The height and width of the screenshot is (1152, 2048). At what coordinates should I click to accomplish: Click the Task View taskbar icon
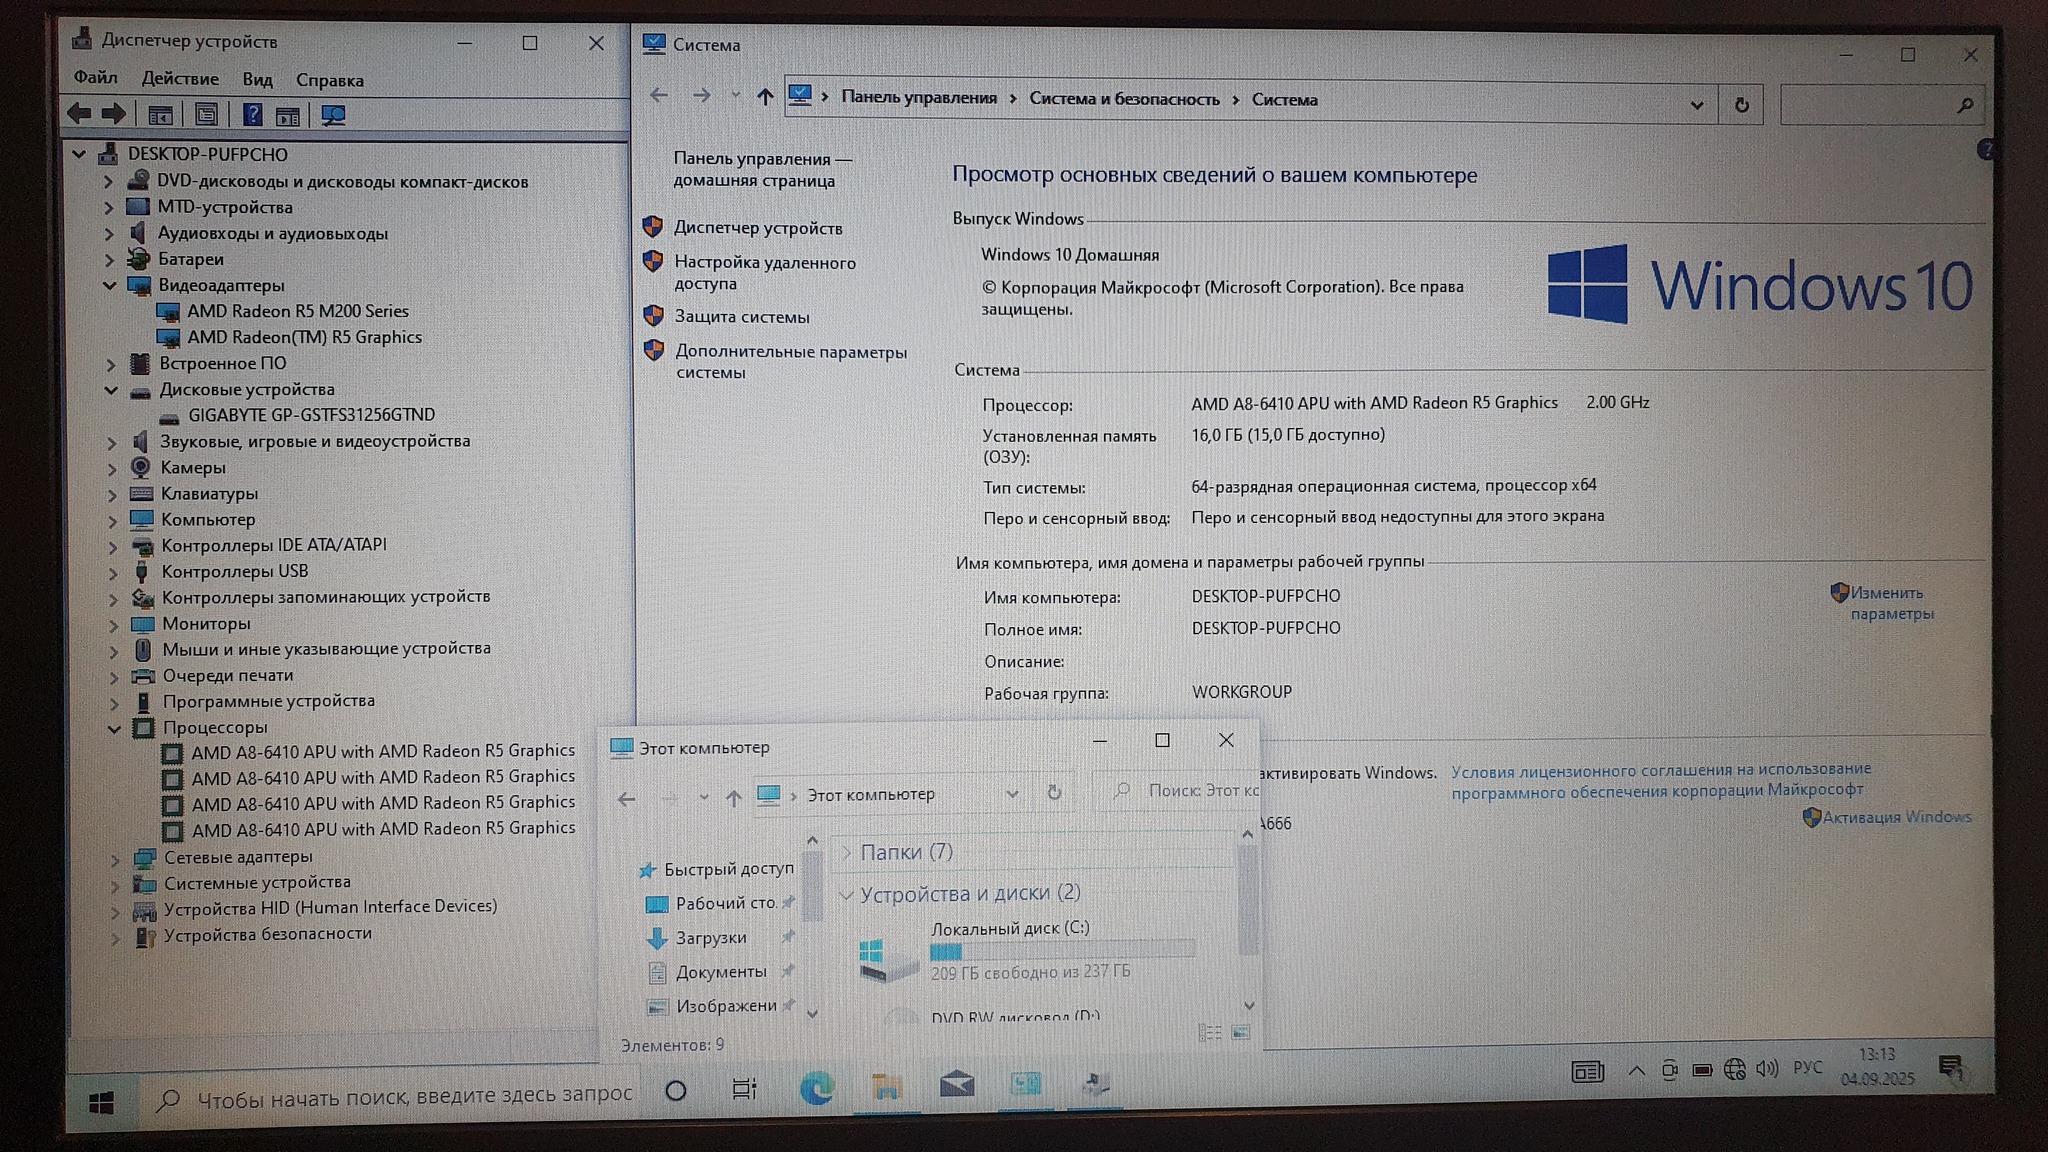[x=744, y=1089]
